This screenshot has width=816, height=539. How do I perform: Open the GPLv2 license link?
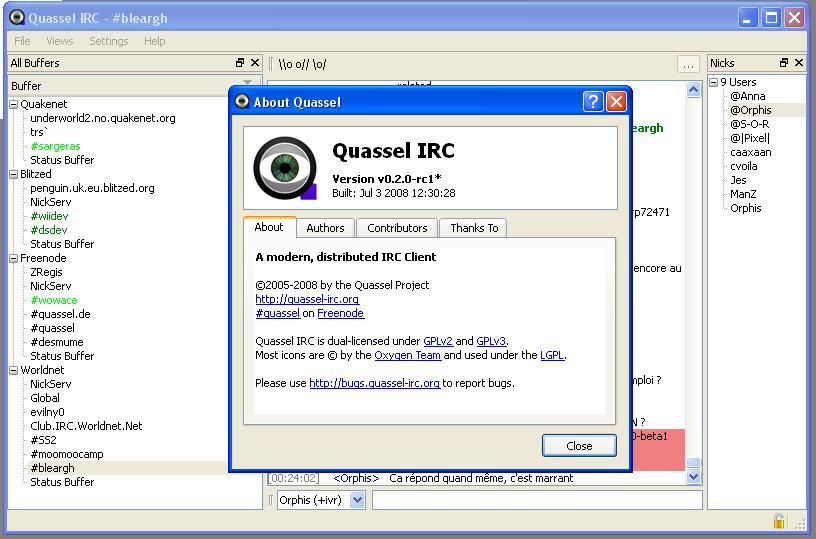tap(438, 341)
